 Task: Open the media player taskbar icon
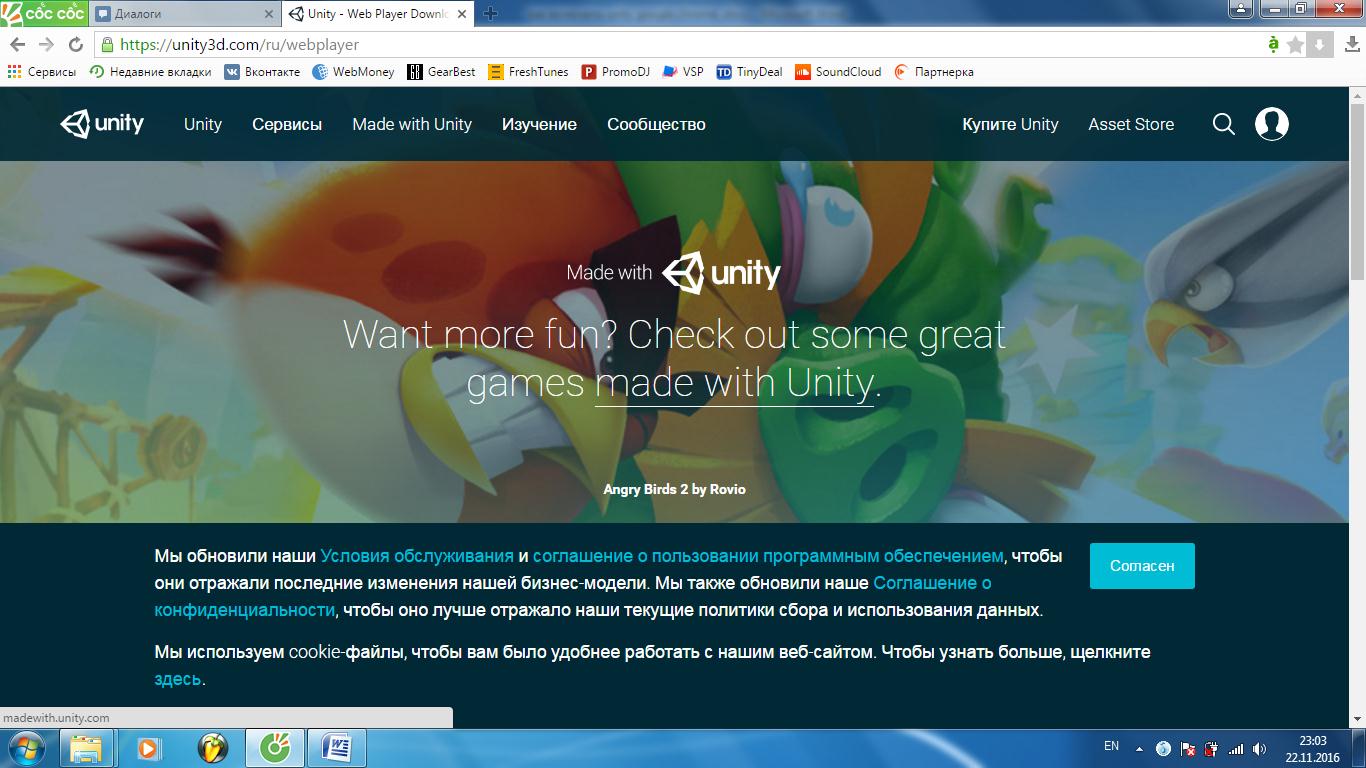click(149, 748)
